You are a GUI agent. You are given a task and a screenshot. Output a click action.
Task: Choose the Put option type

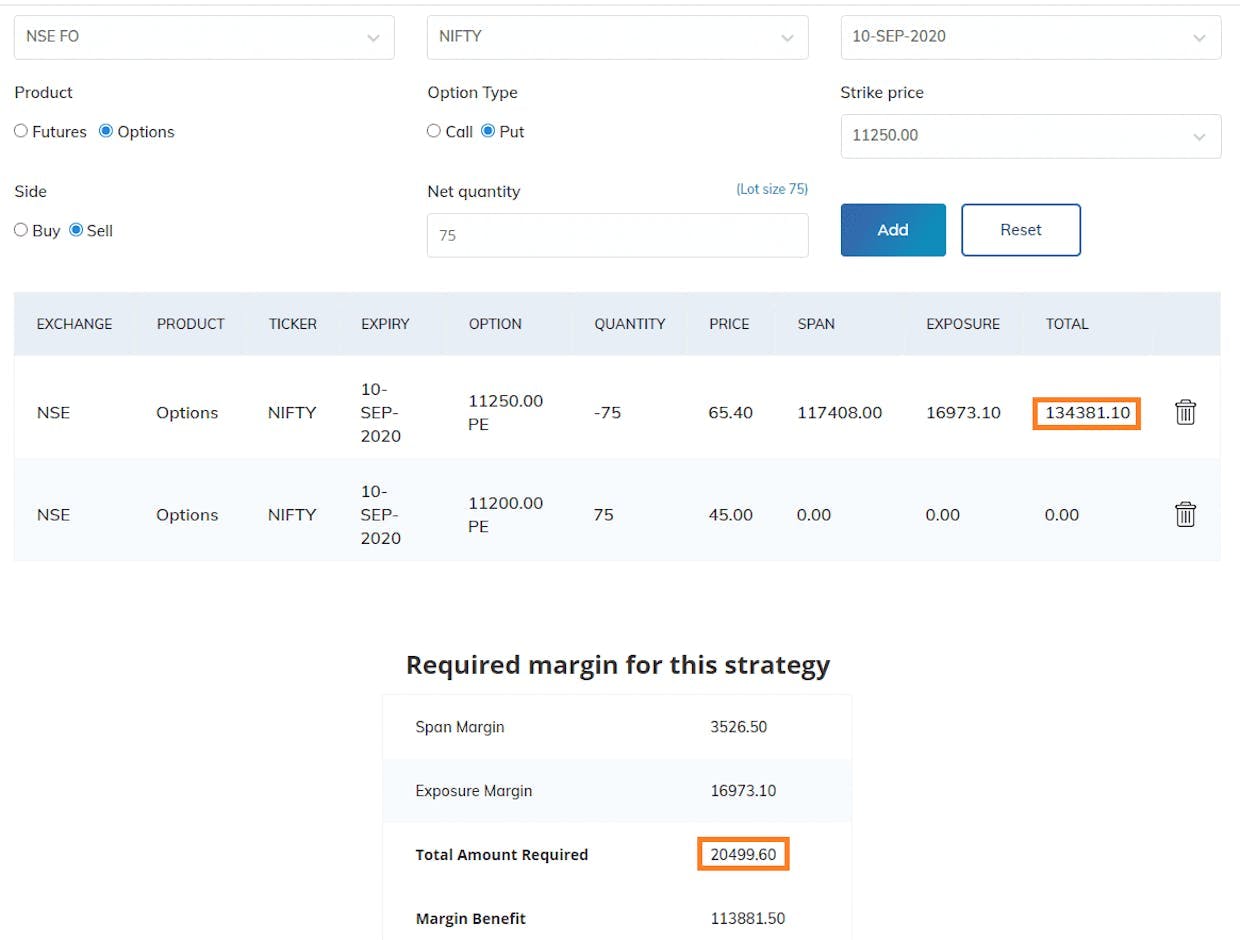[488, 131]
